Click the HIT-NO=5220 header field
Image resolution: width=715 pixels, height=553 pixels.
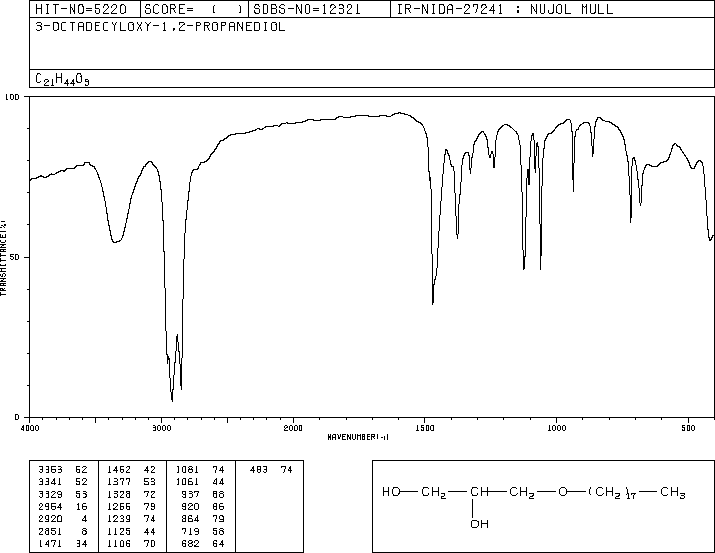(81, 9)
